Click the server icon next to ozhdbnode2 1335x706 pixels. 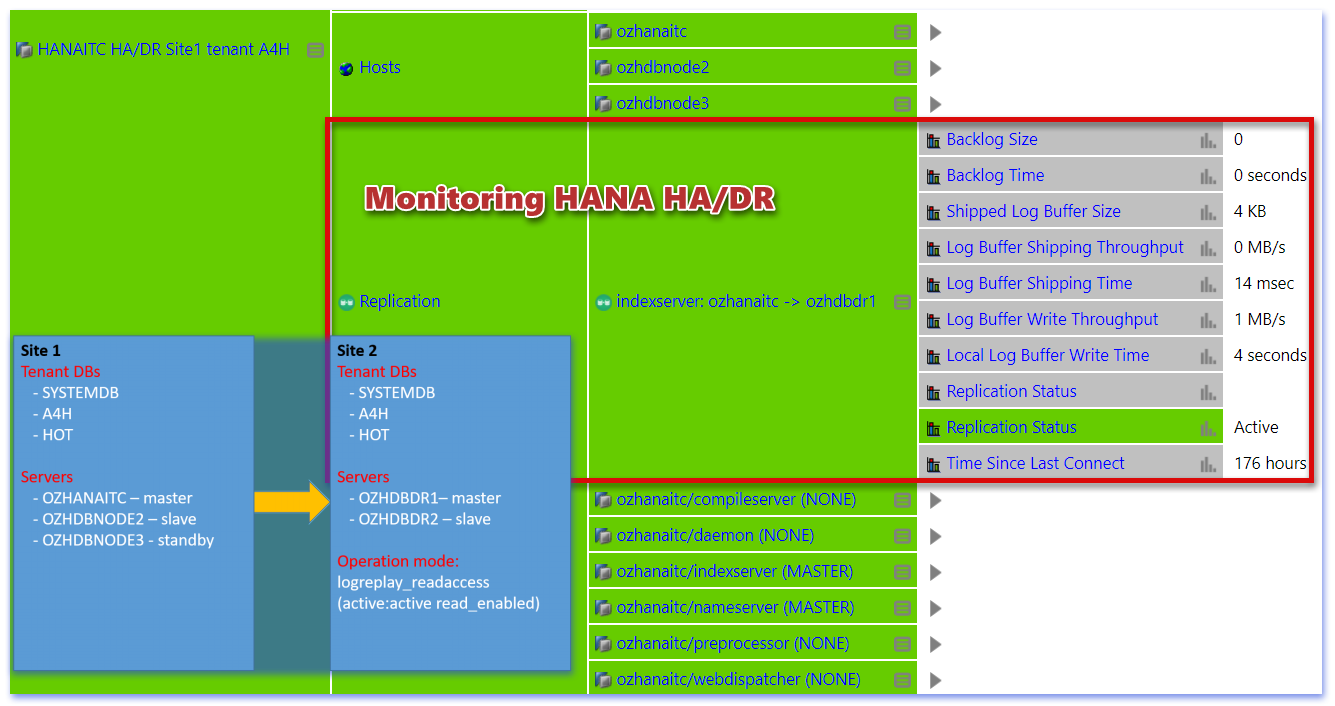pyautogui.click(x=604, y=67)
